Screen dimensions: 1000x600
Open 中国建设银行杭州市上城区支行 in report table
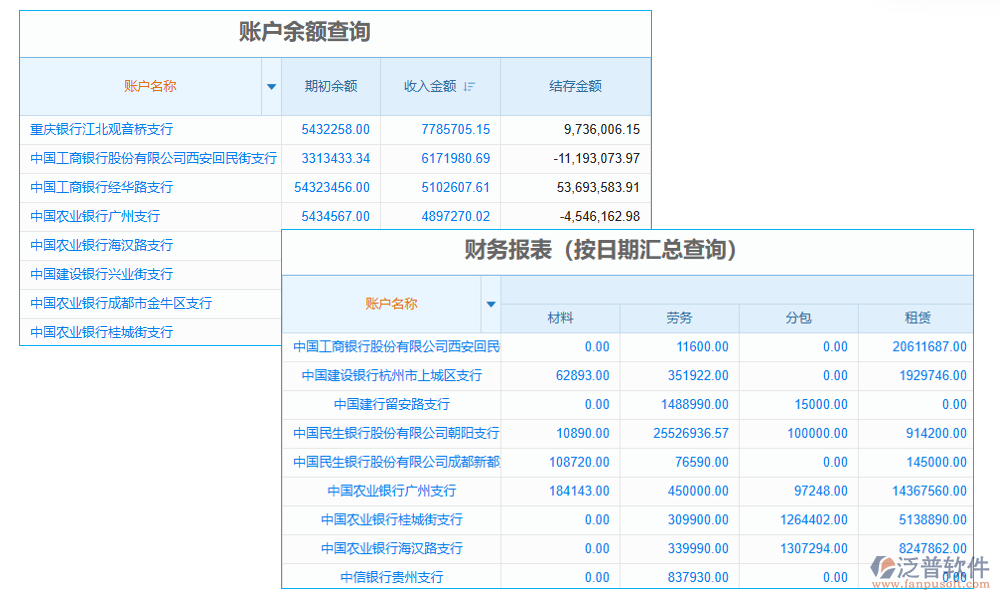tap(390, 375)
